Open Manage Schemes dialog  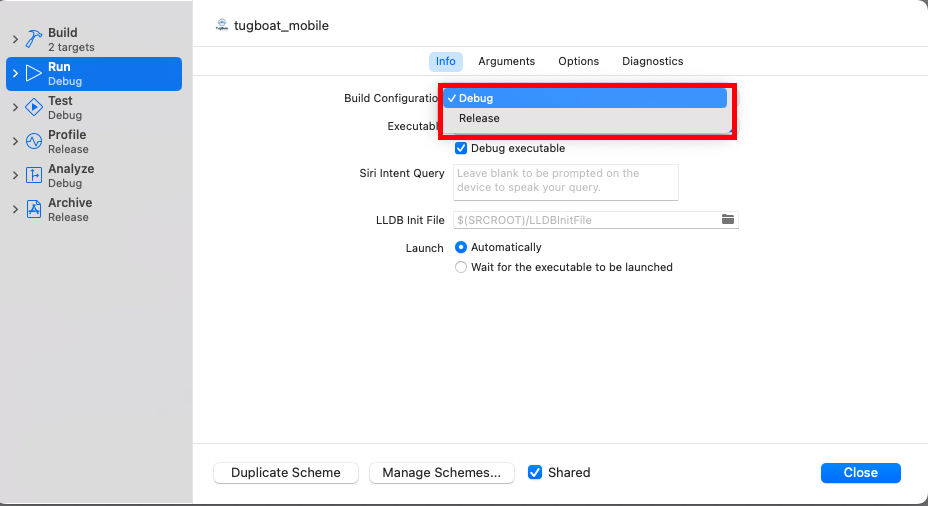click(442, 472)
